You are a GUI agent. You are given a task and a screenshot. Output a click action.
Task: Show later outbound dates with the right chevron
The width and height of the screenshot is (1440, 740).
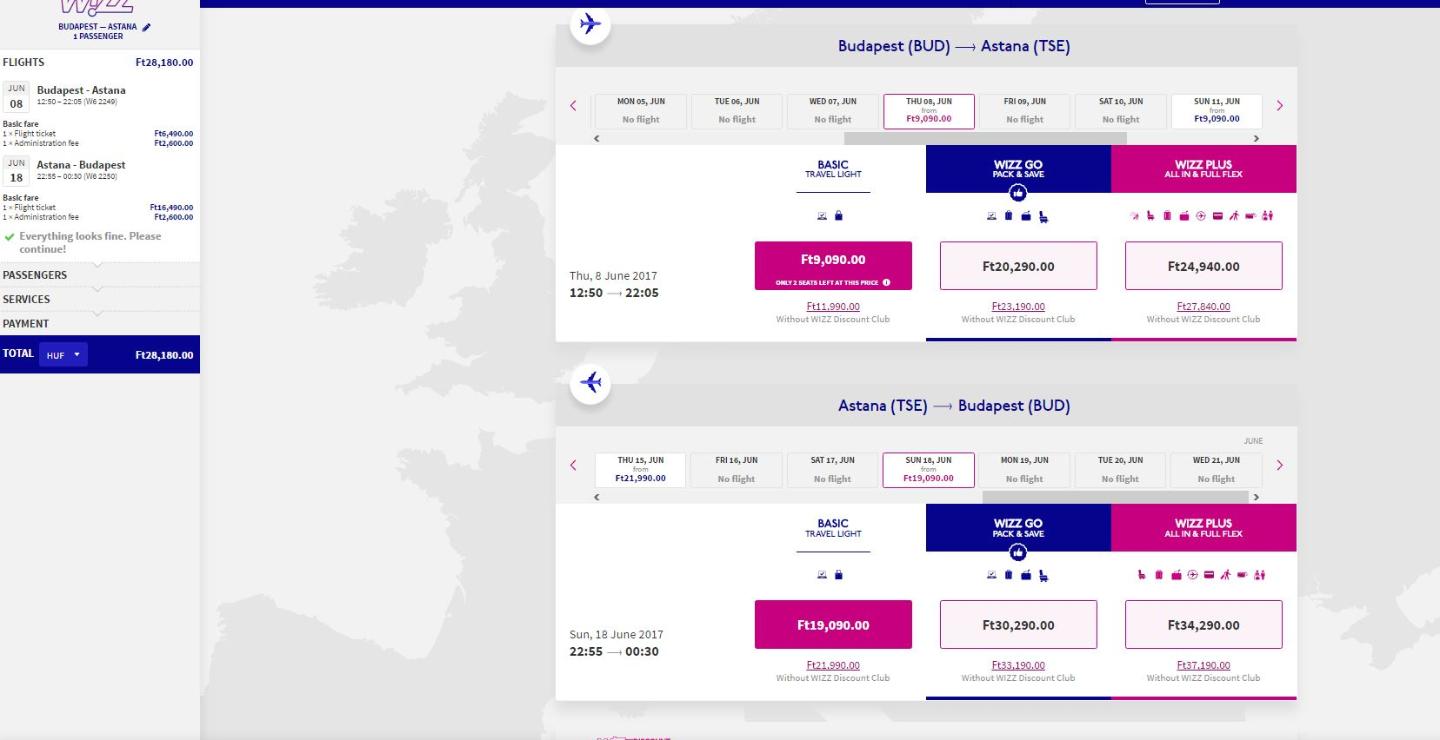click(1279, 106)
